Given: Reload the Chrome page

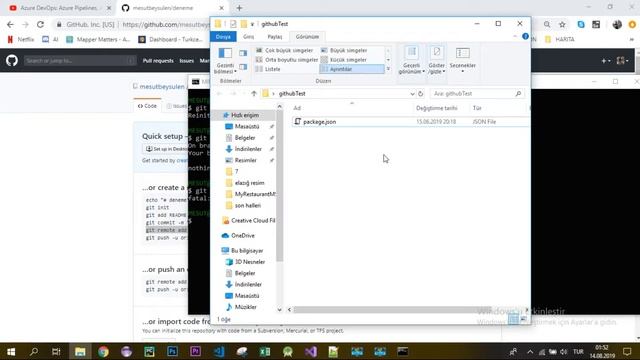Looking at the screenshot, I should click(x=40, y=24).
